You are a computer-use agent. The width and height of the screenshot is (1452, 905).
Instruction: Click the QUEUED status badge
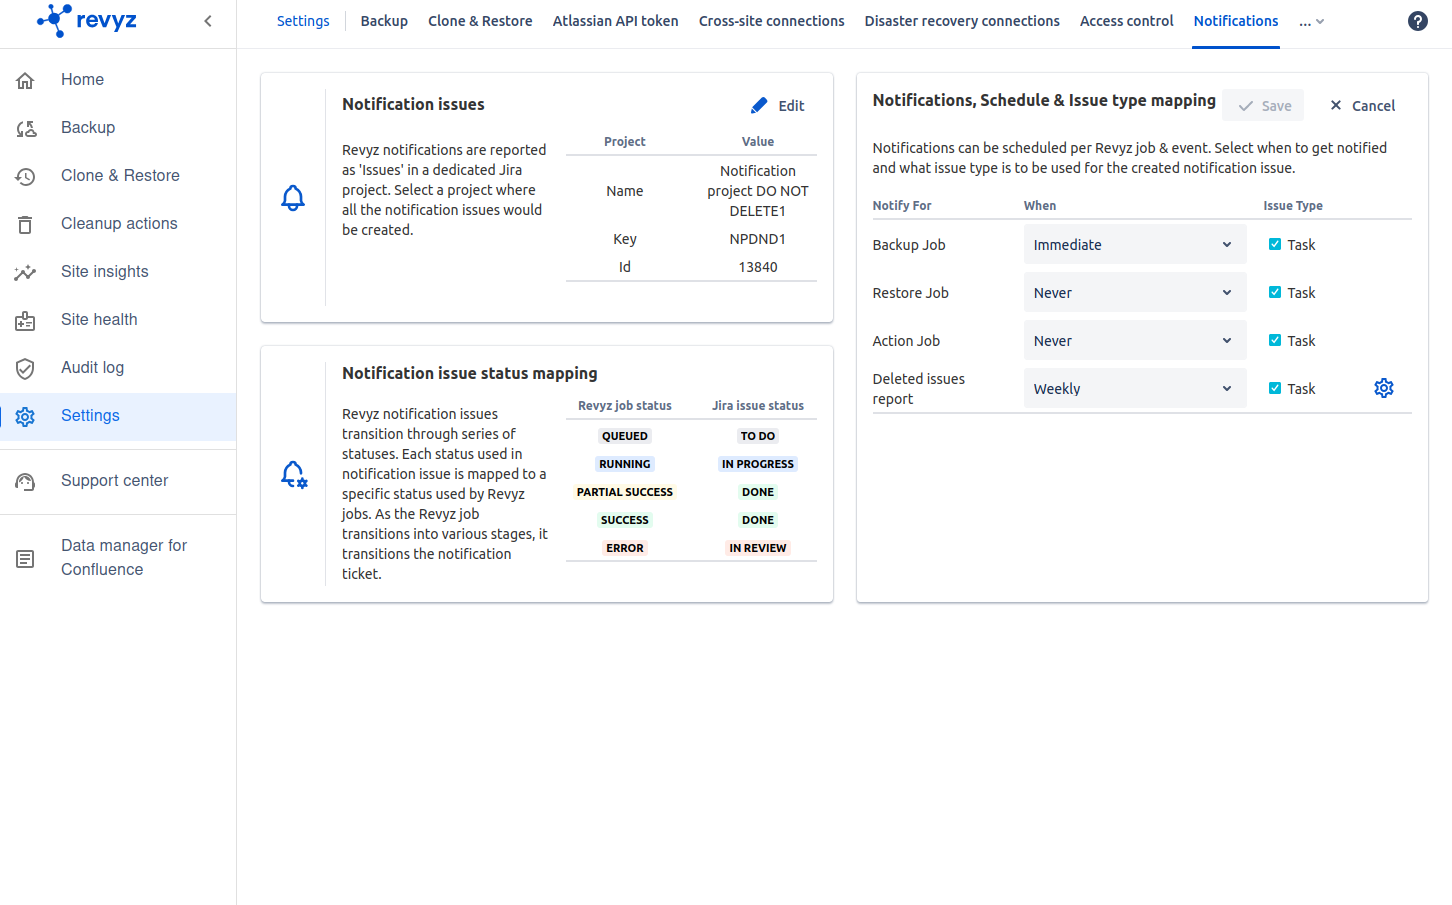pos(625,436)
